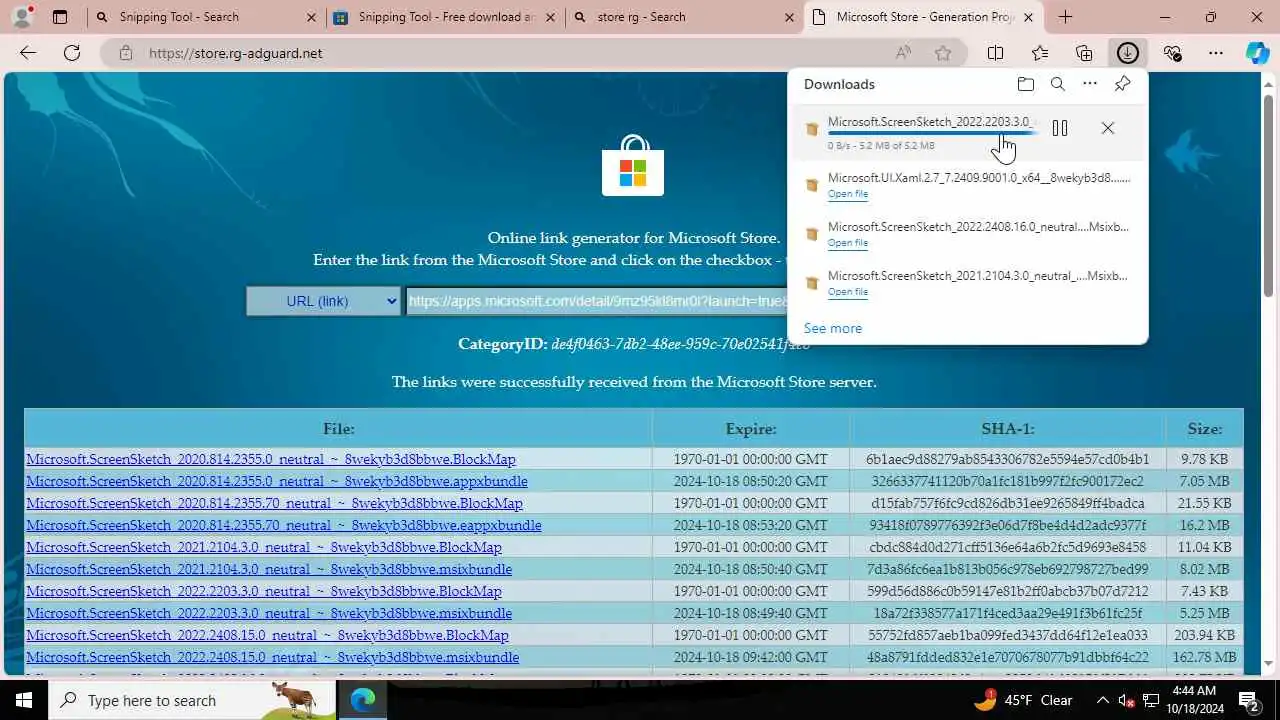Download ScreenSketch_2020.814.2355.70 BlockMap link
This screenshot has width=1280, height=720.
click(x=274, y=503)
